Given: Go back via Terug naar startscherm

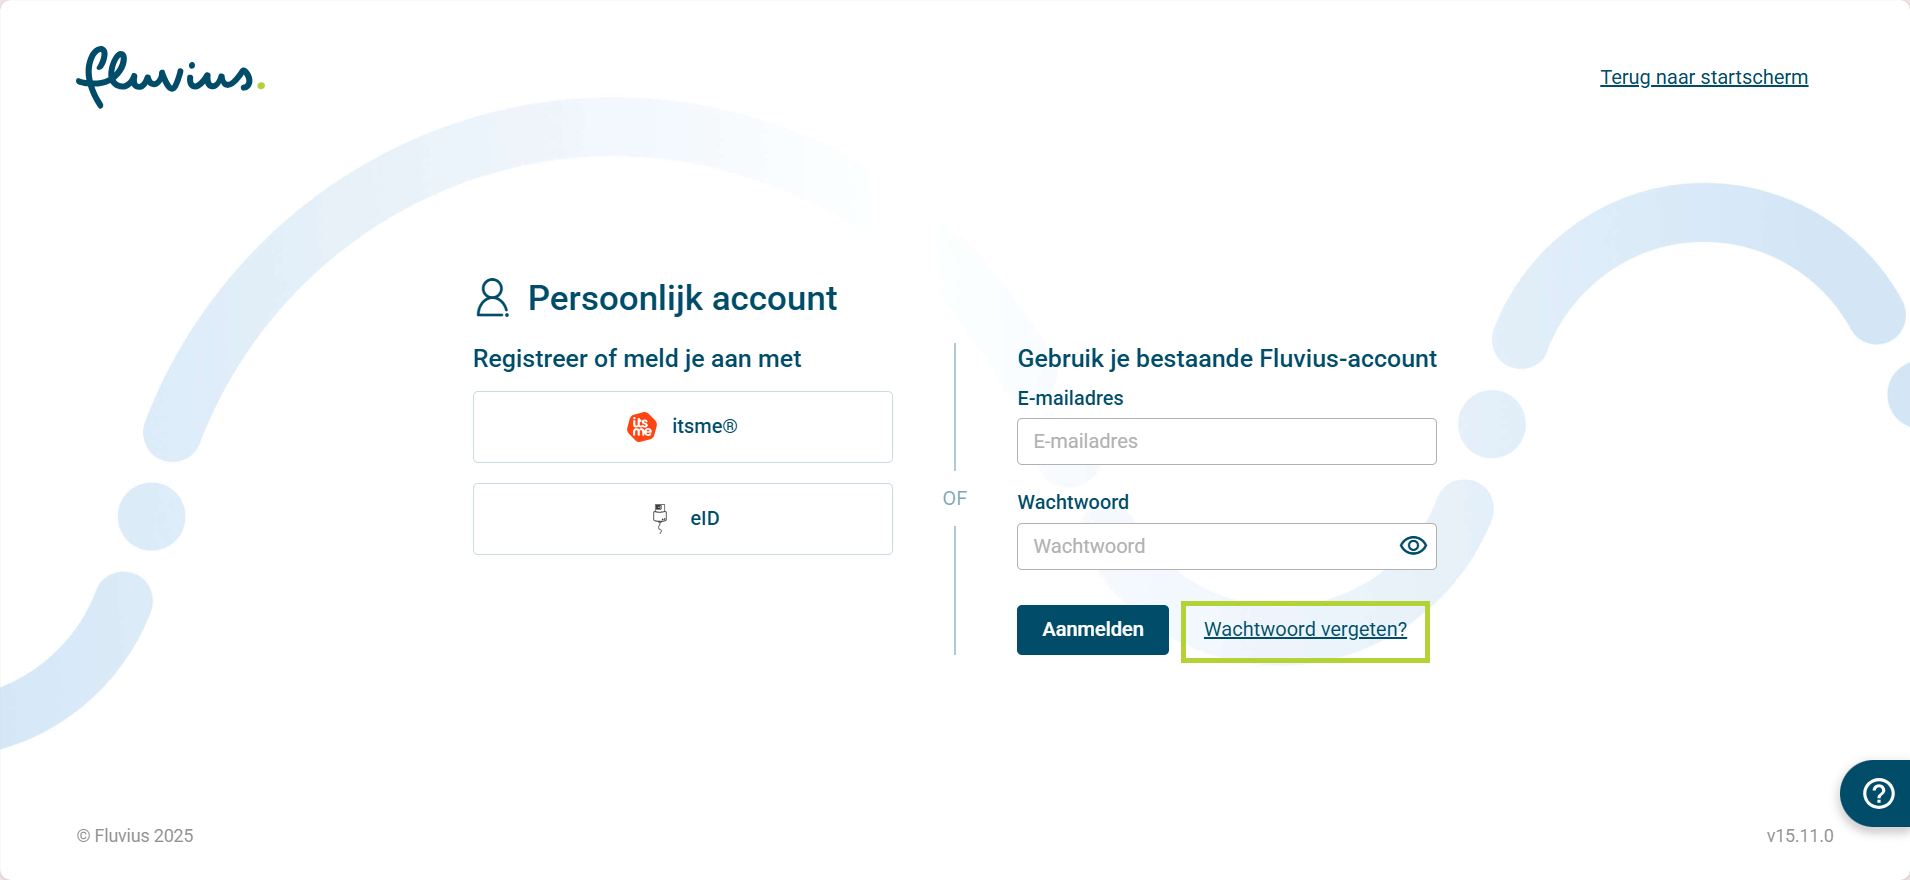Looking at the screenshot, I should pyautogui.click(x=1703, y=77).
